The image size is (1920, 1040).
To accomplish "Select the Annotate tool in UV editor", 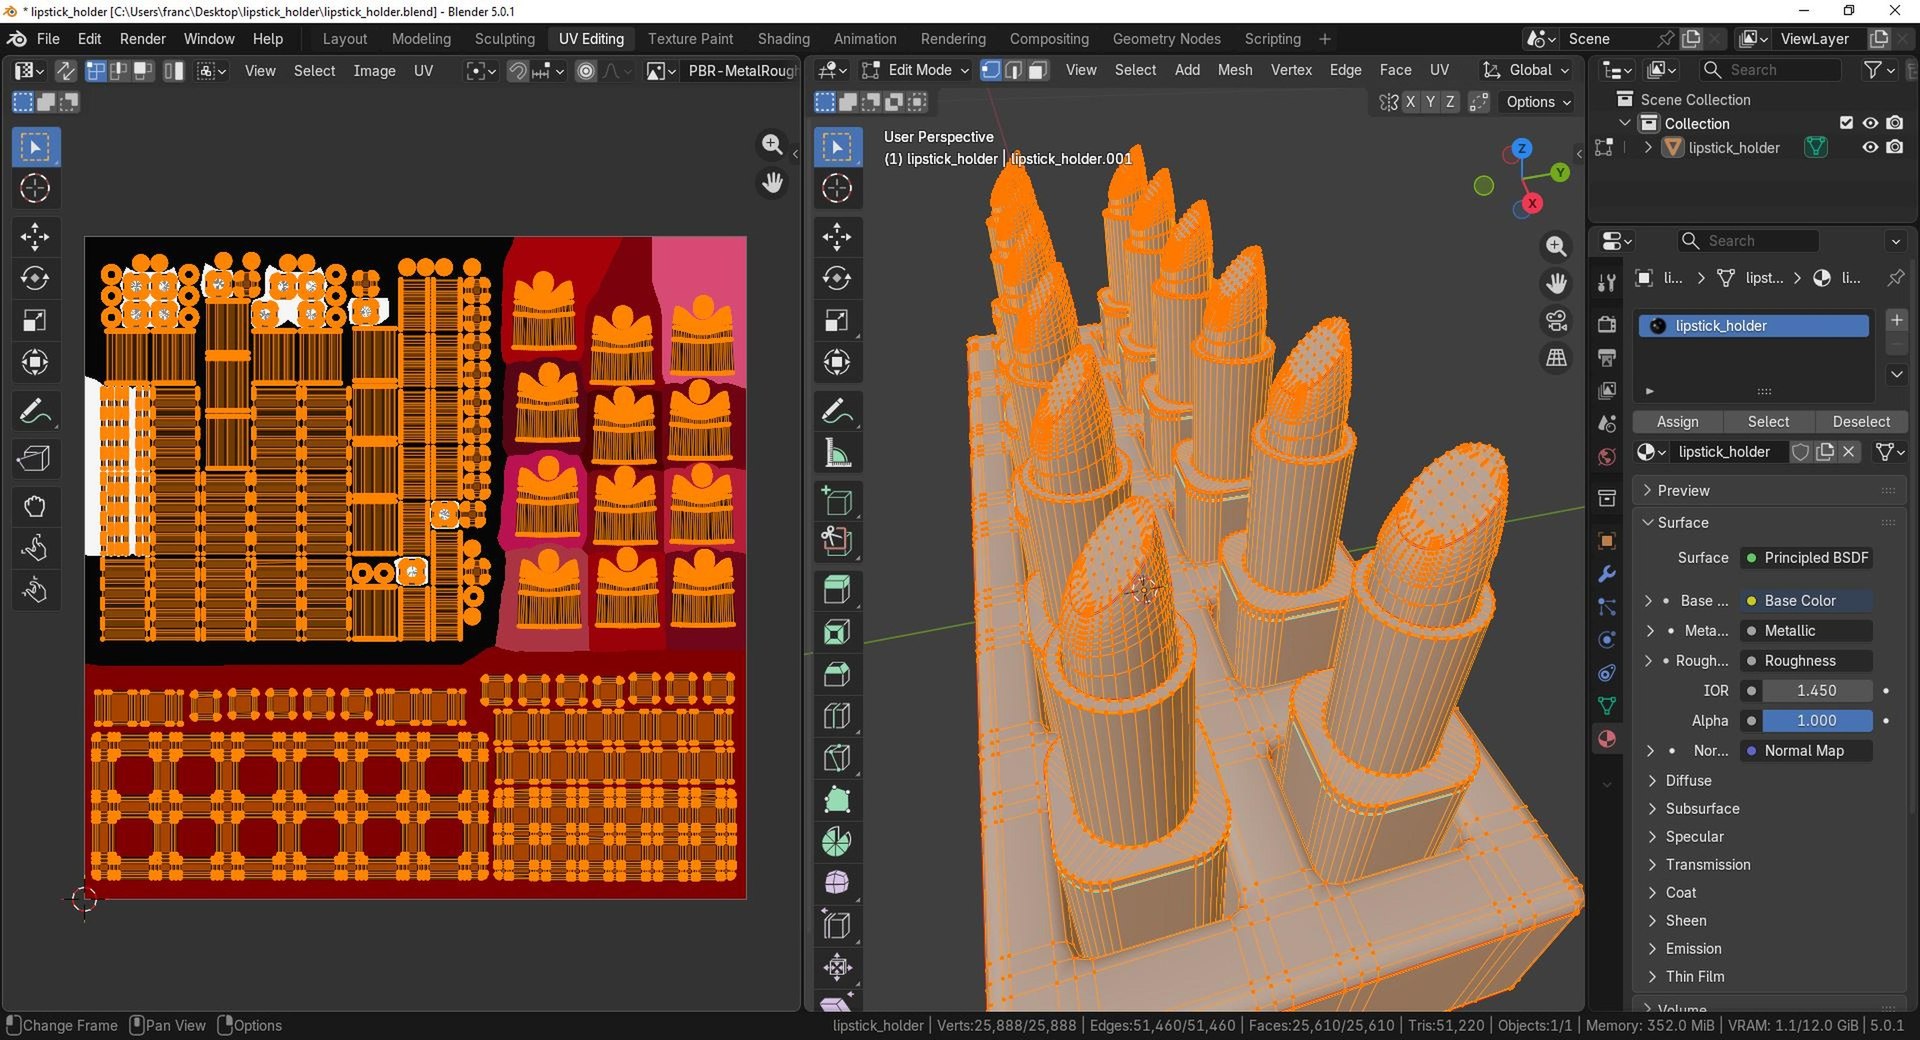I will tap(35, 411).
